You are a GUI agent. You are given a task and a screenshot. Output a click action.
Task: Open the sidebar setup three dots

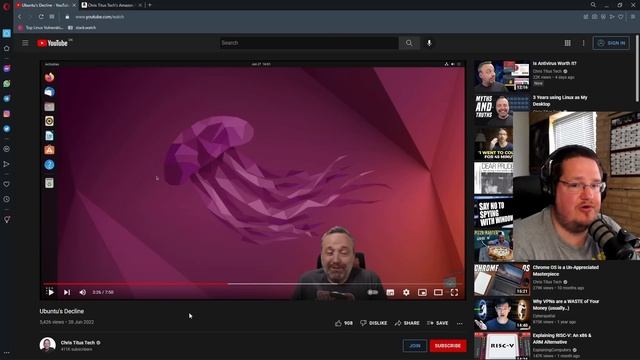point(7,353)
